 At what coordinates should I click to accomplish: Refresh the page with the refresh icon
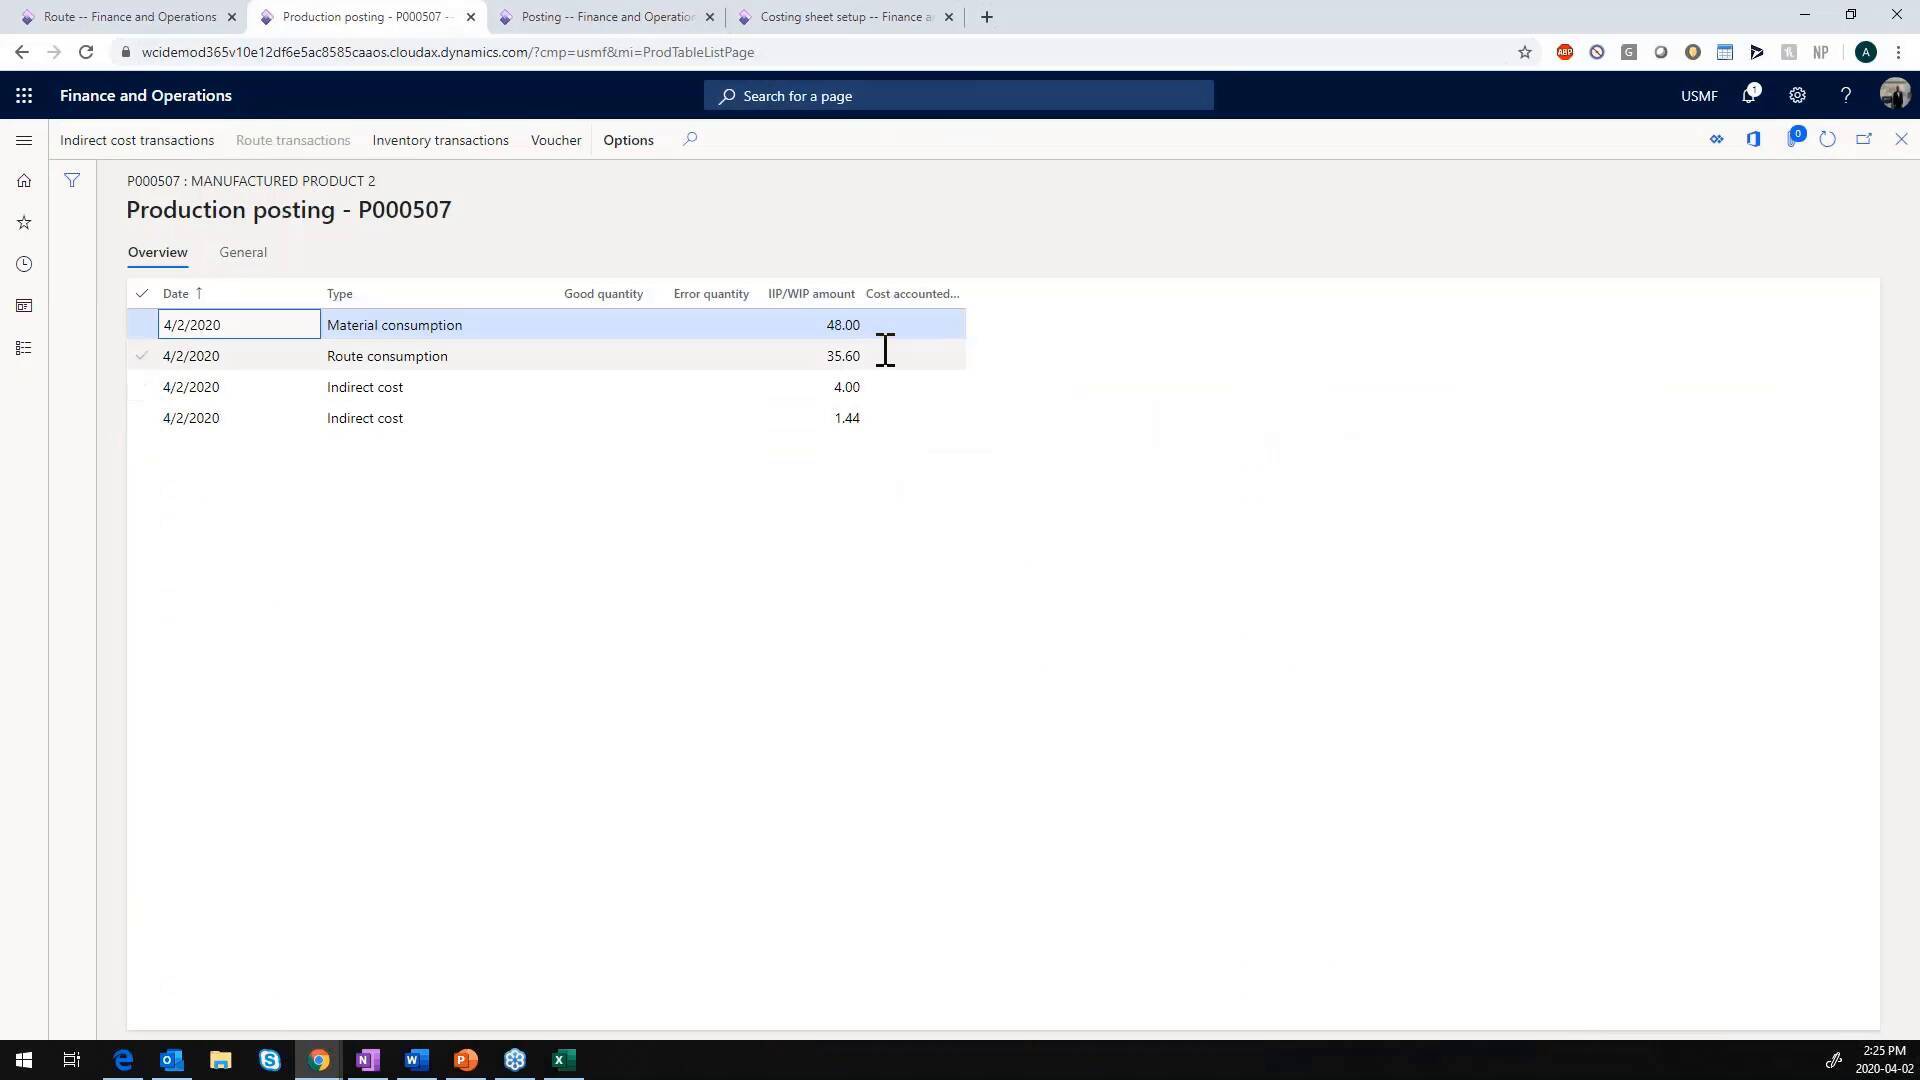(x=1828, y=139)
